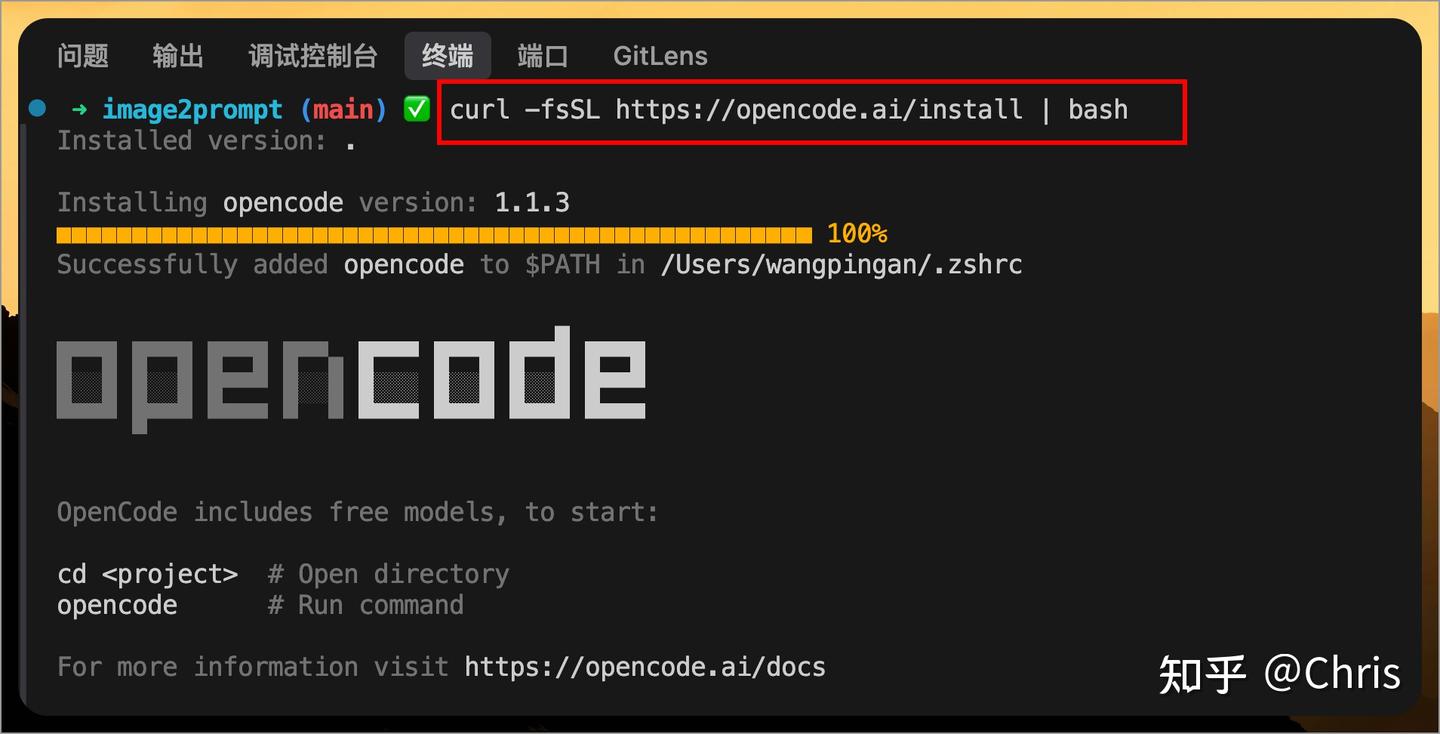Click the 'Successfully added' text

tap(192, 265)
